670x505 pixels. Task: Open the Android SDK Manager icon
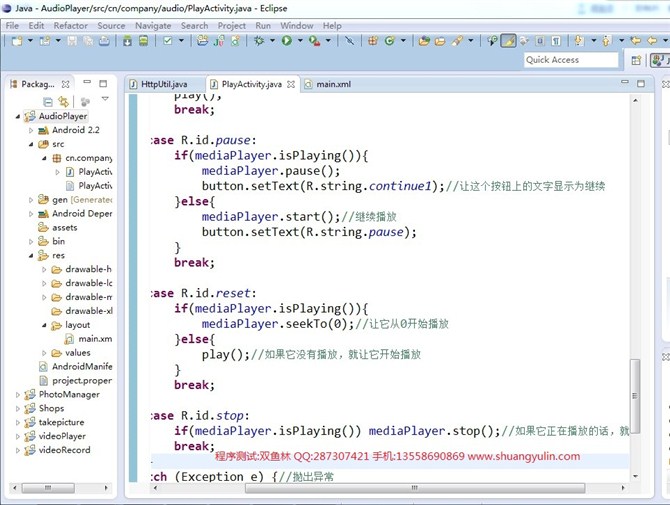pyautogui.click(x=127, y=41)
